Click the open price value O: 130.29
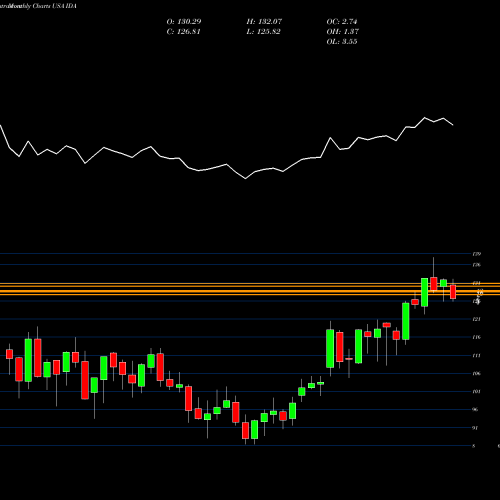Screen dimensions: 500x500 184,22
